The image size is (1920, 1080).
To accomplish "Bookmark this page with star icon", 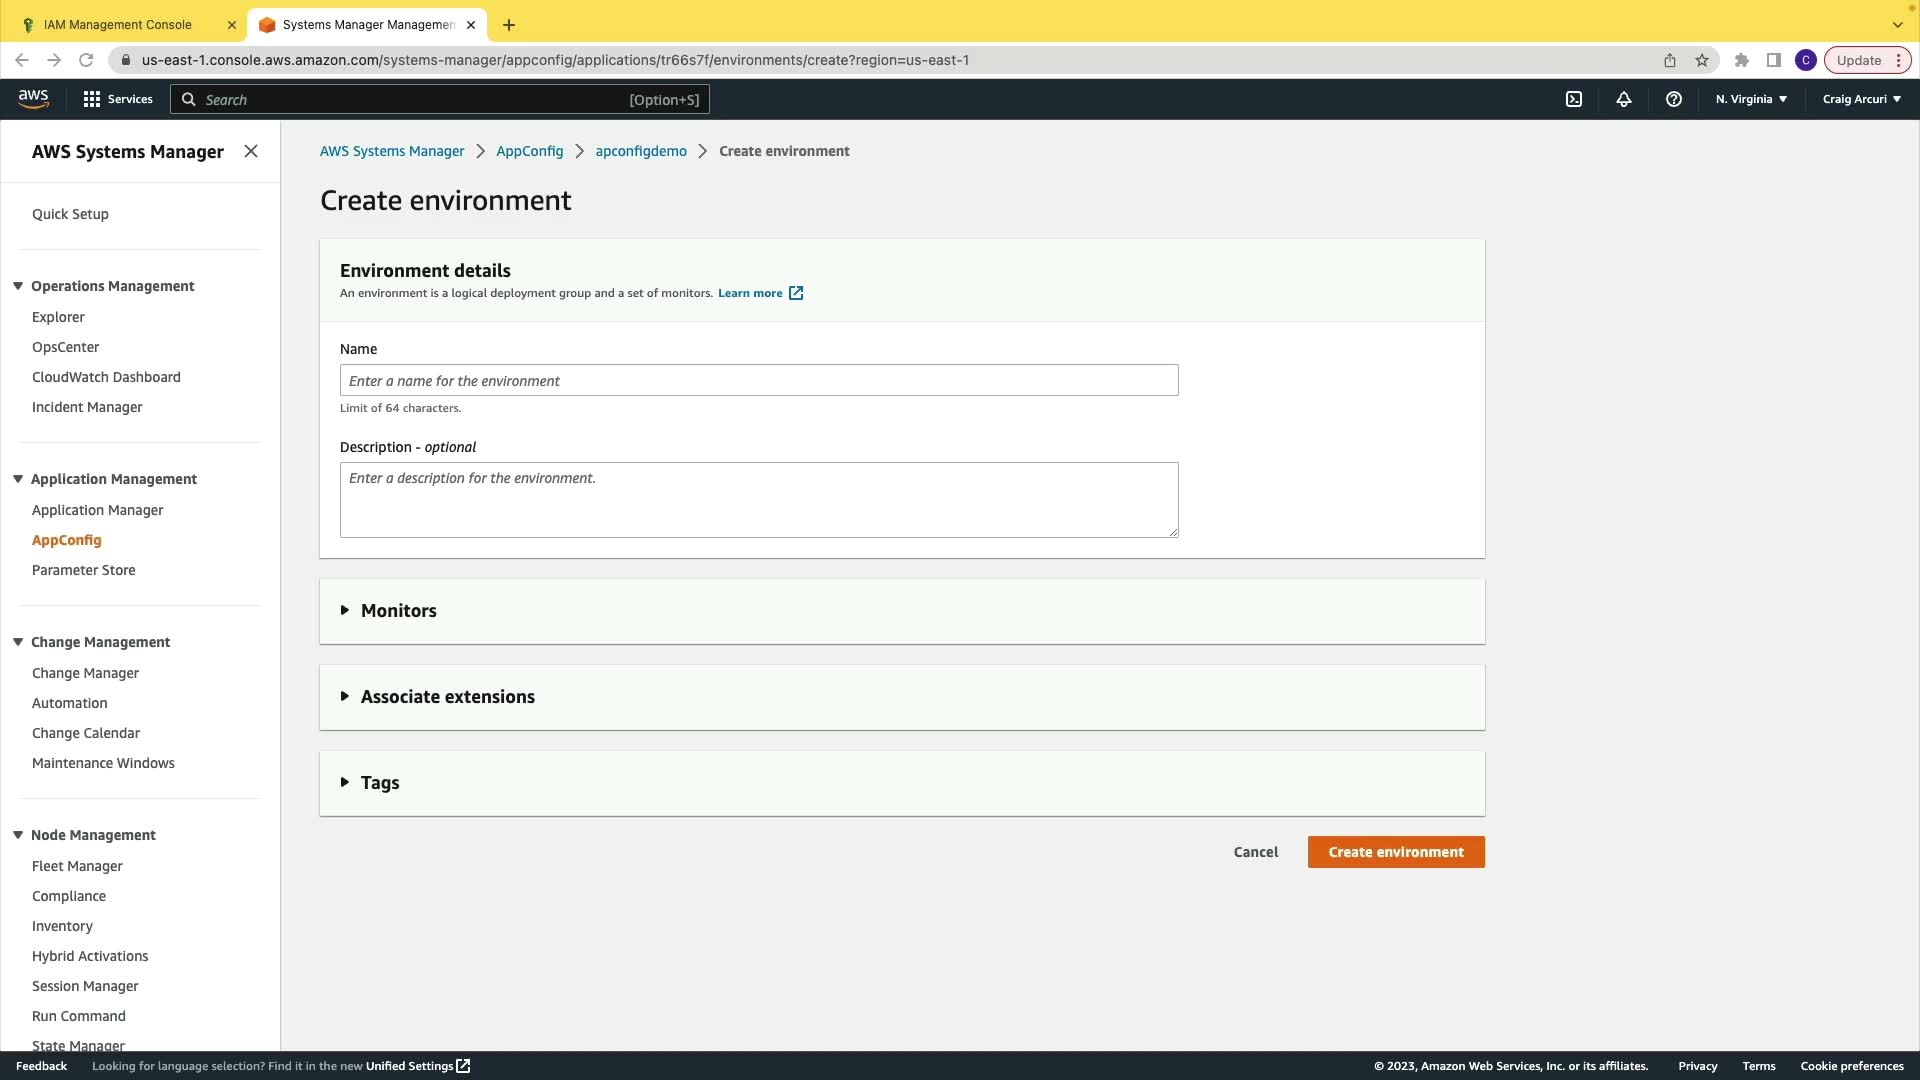I will 1702,60.
